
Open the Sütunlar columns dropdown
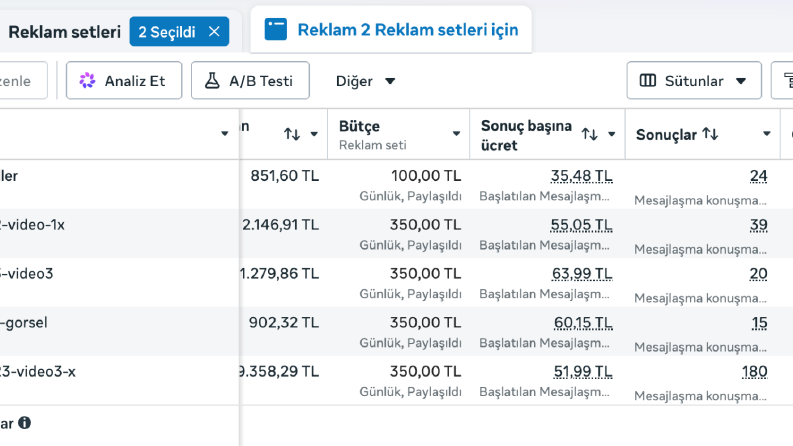694,80
